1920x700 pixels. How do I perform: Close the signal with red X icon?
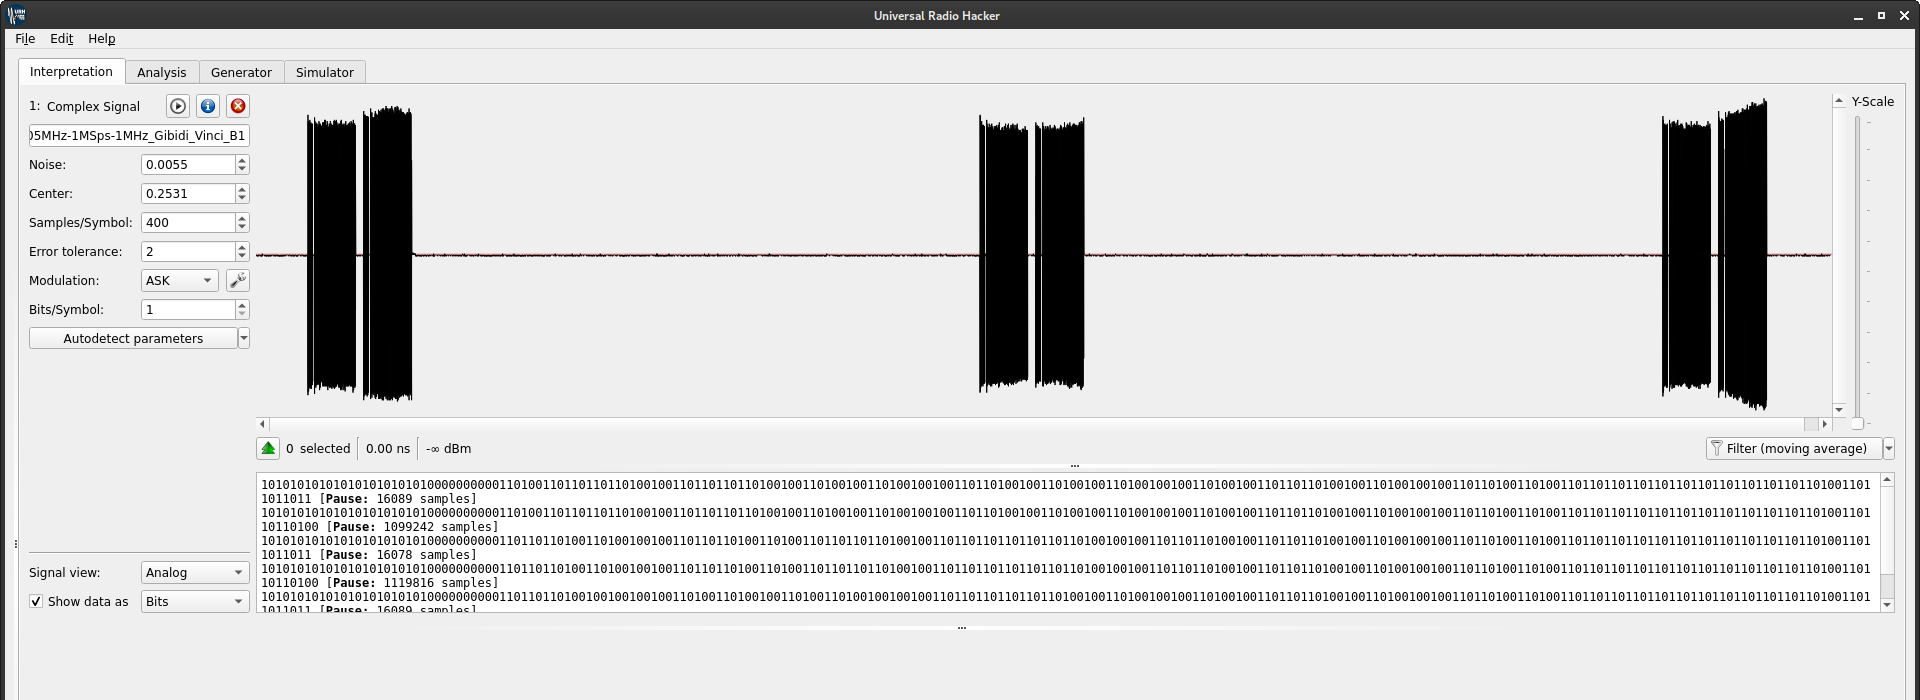click(x=238, y=106)
